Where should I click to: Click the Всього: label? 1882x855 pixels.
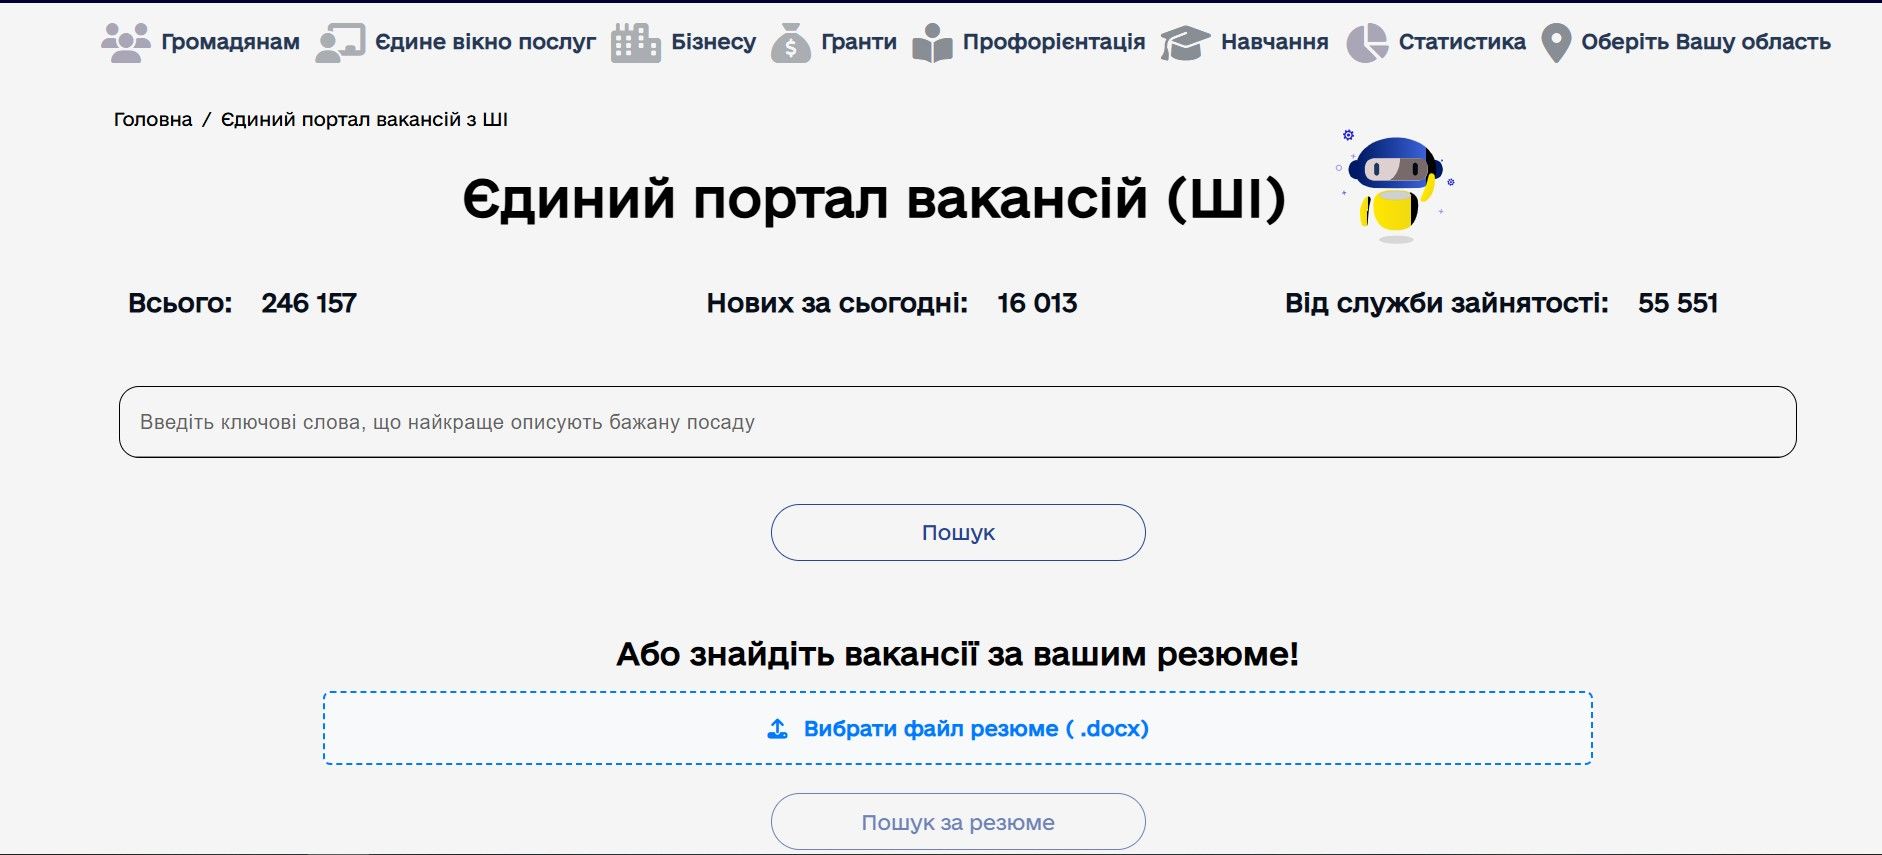pyautogui.click(x=180, y=303)
